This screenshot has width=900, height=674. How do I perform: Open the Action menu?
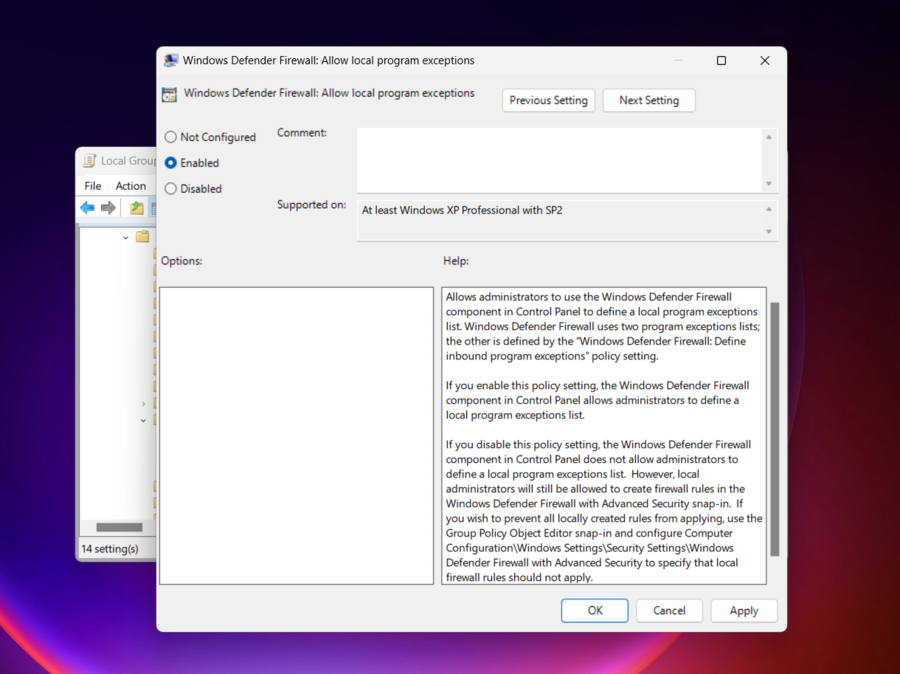point(130,186)
